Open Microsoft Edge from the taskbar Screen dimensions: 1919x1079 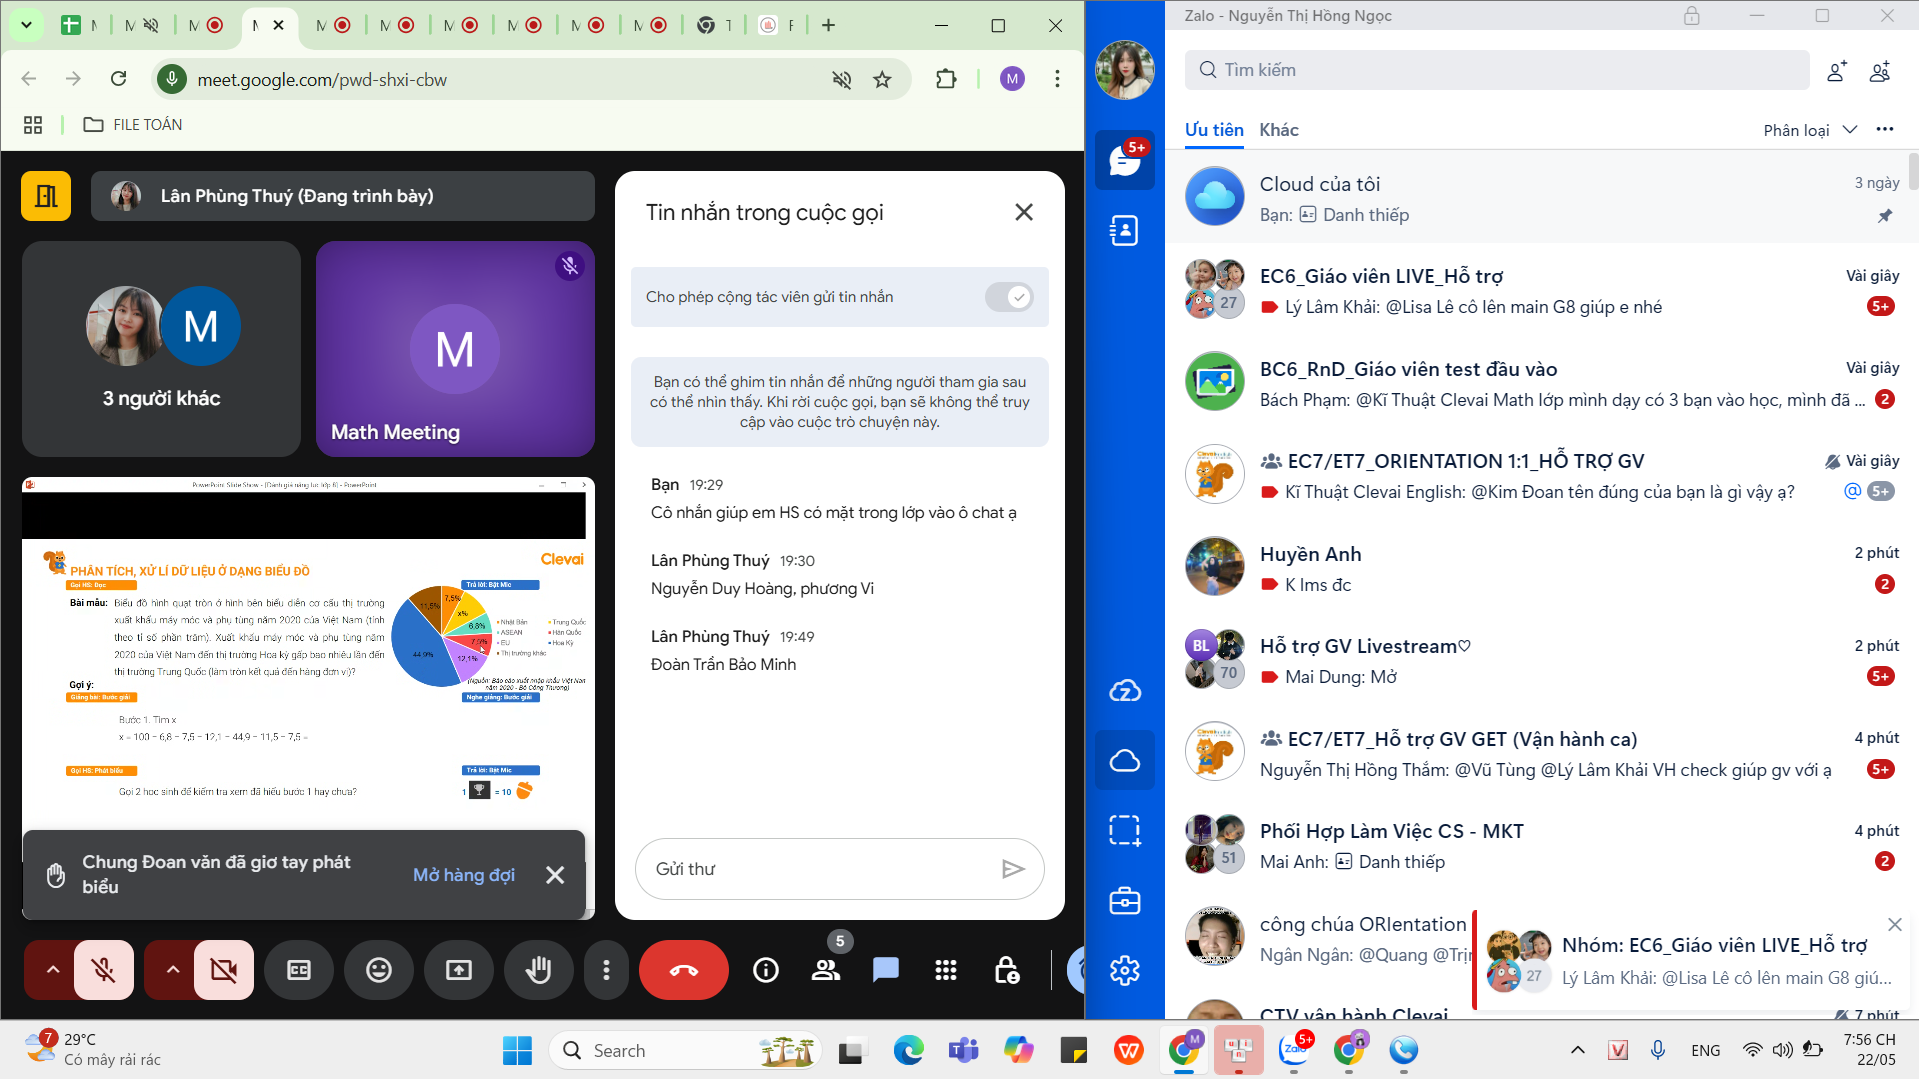pos(908,1051)
